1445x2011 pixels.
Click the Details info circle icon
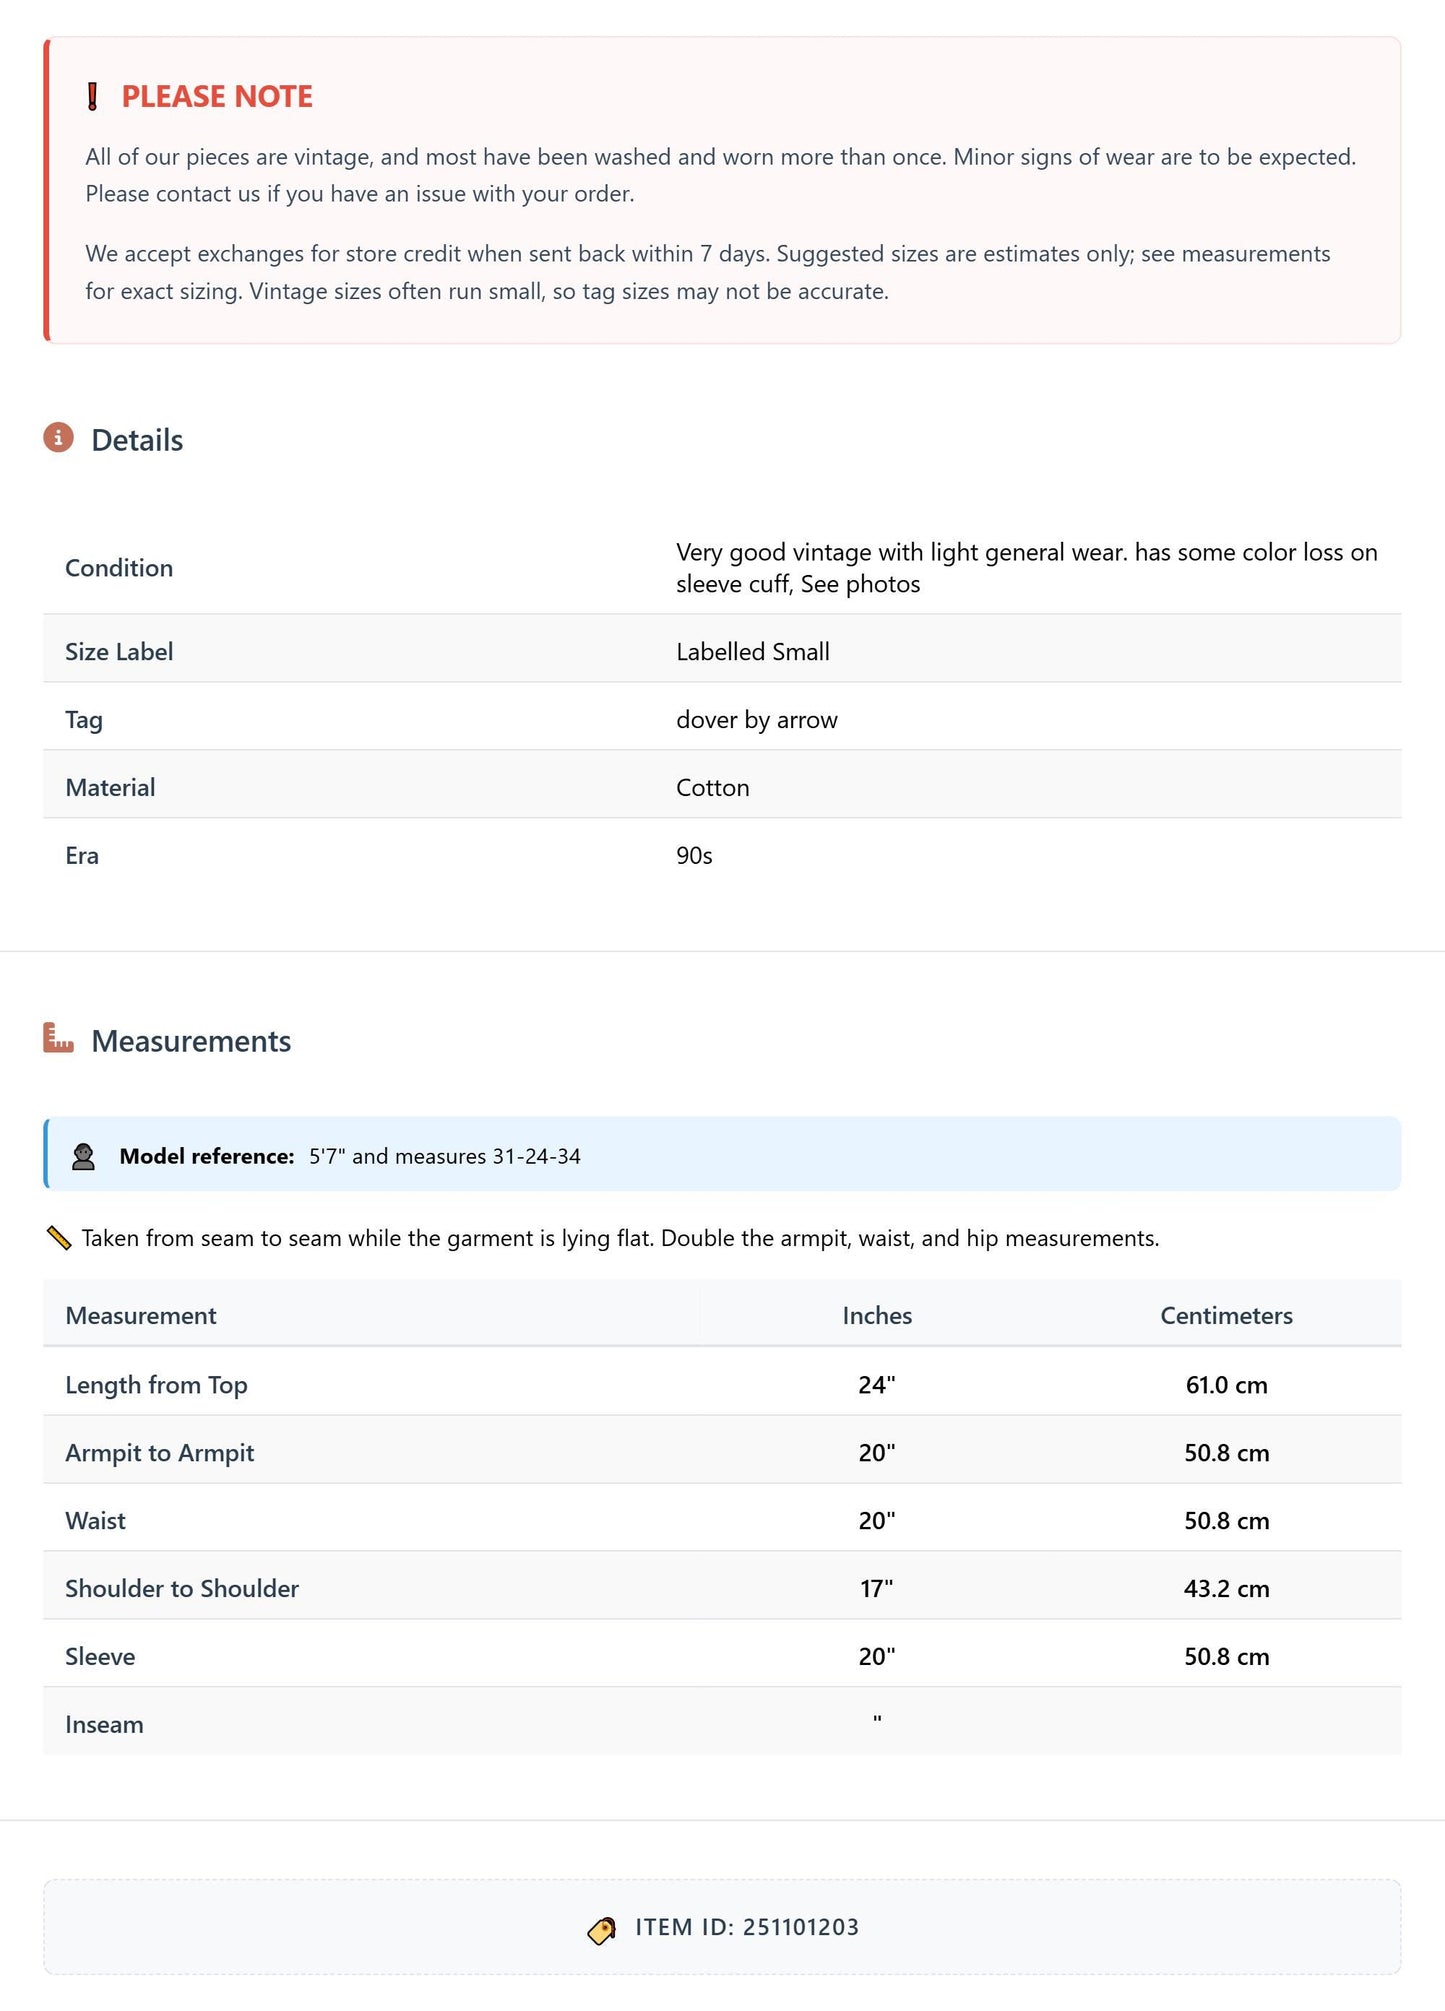tap(59, 438)
